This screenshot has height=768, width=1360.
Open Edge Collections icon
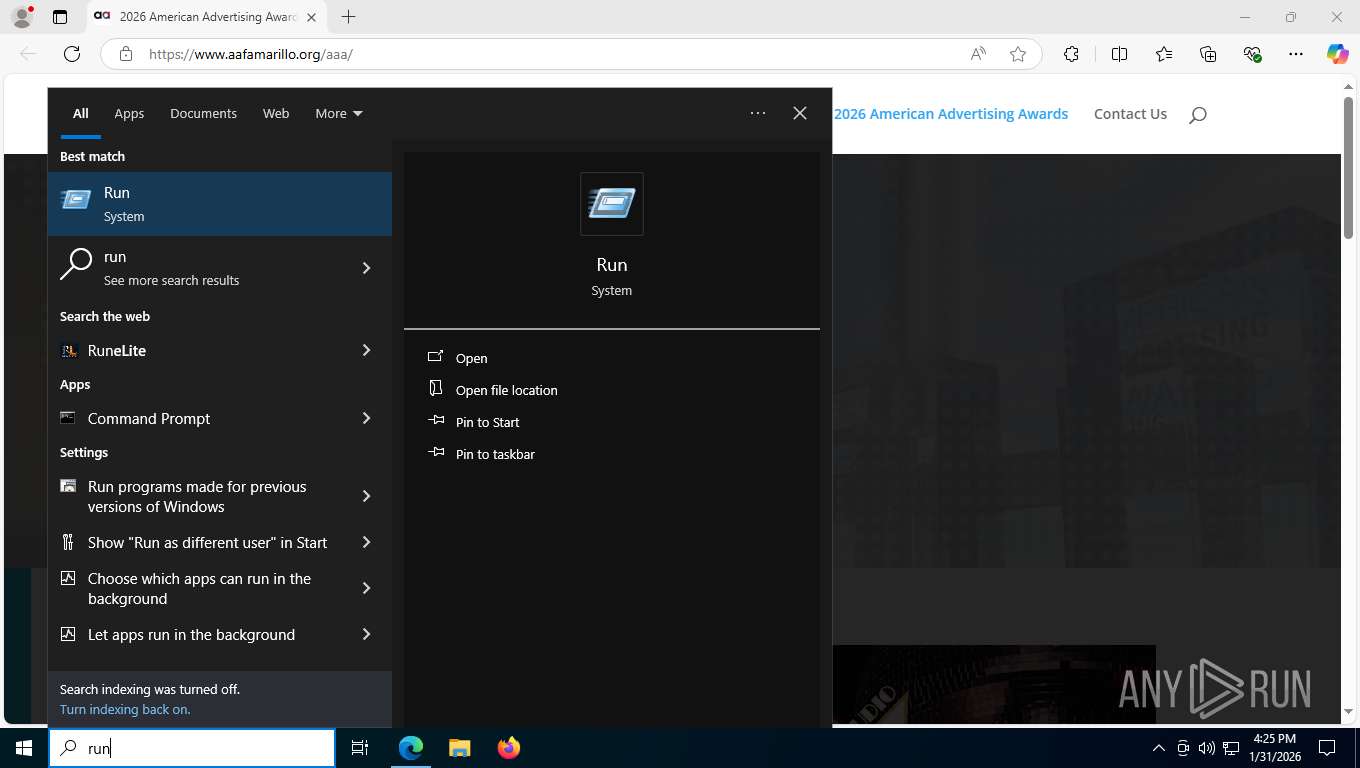point(1208,54)
